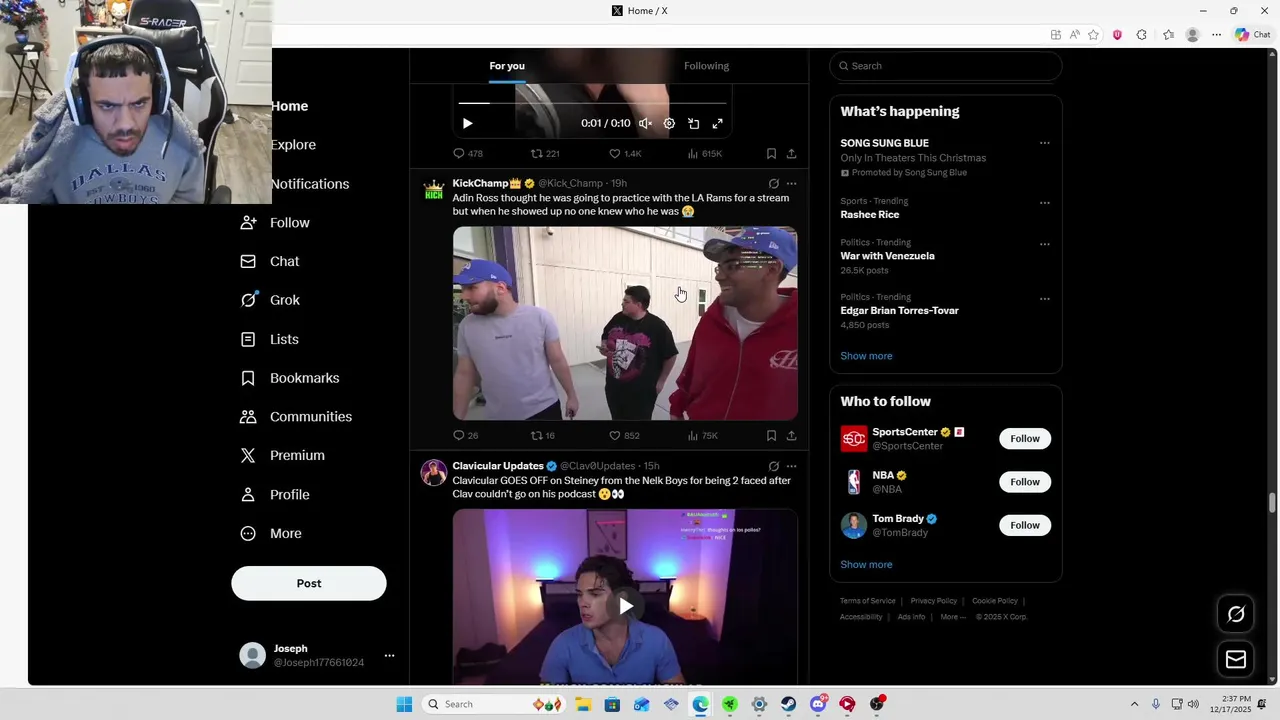The height and width of the screenshot is (720, 1280).
Task: Follow the NBA account
Action: pyautogui.click(x=1025, y=482)
